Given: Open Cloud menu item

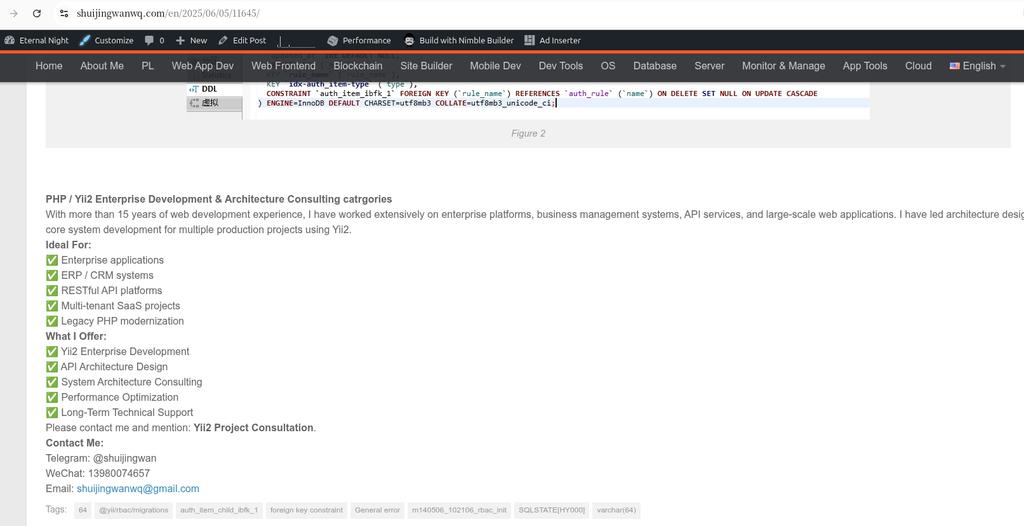Looking at the screenshot, I should (x=918, y=66).
